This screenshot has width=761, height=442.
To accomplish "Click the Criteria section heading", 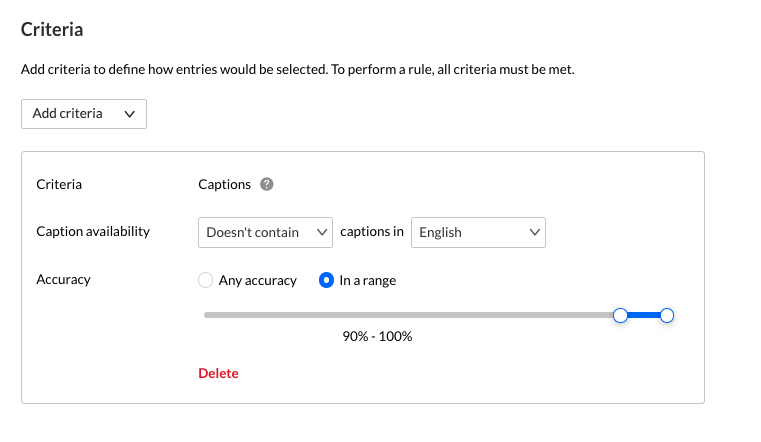I will (52, 29).
